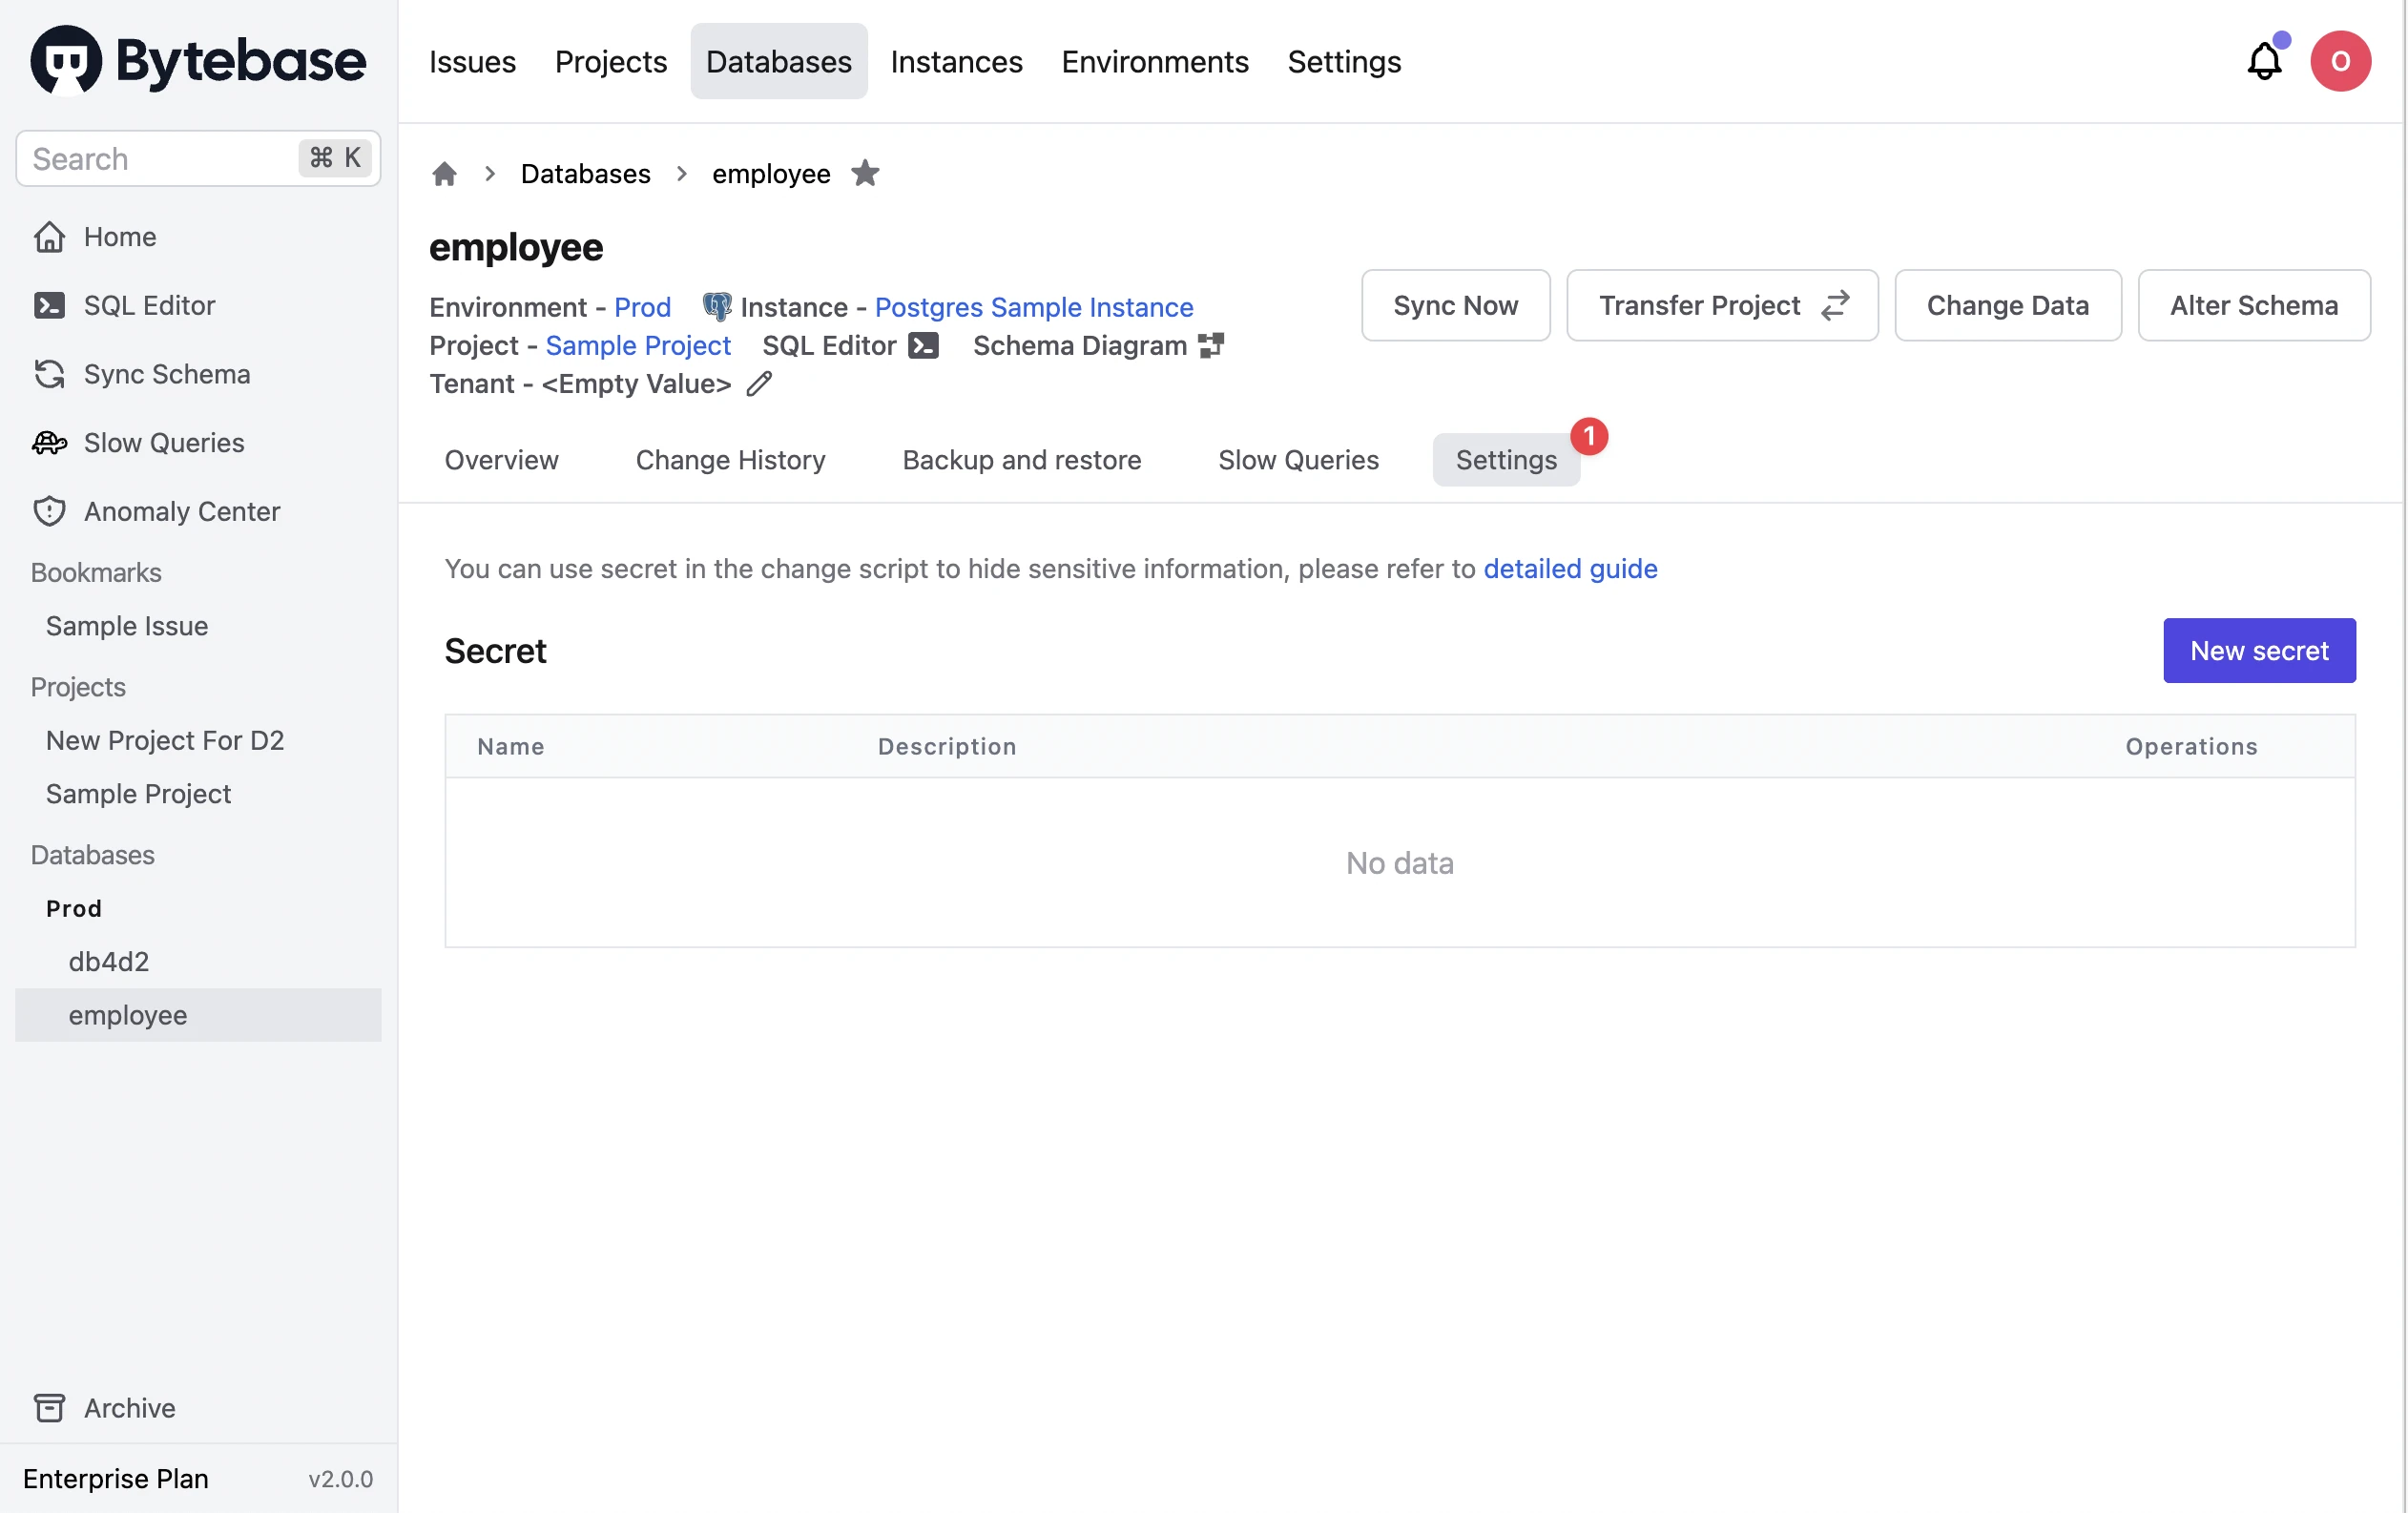Open New Project For D2
The width and height of the screenshot is (2408, 1513).
point(165,740)
